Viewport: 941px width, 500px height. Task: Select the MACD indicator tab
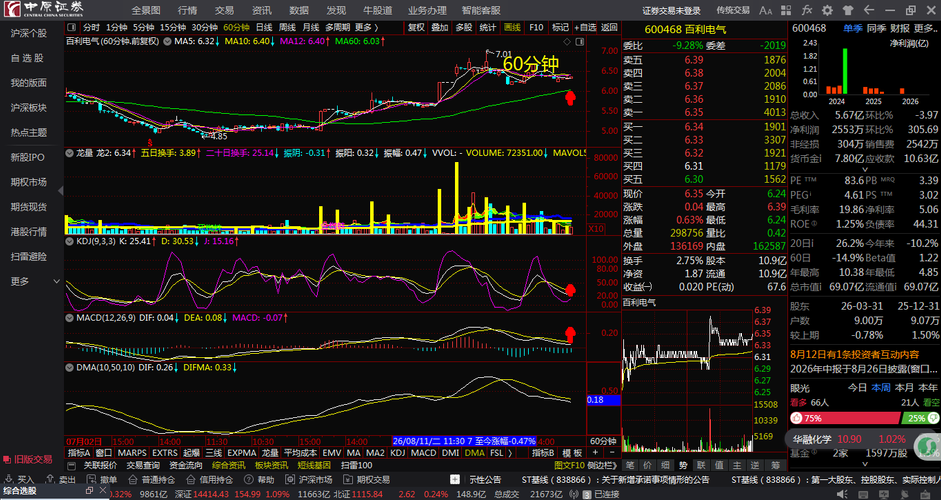423,453
